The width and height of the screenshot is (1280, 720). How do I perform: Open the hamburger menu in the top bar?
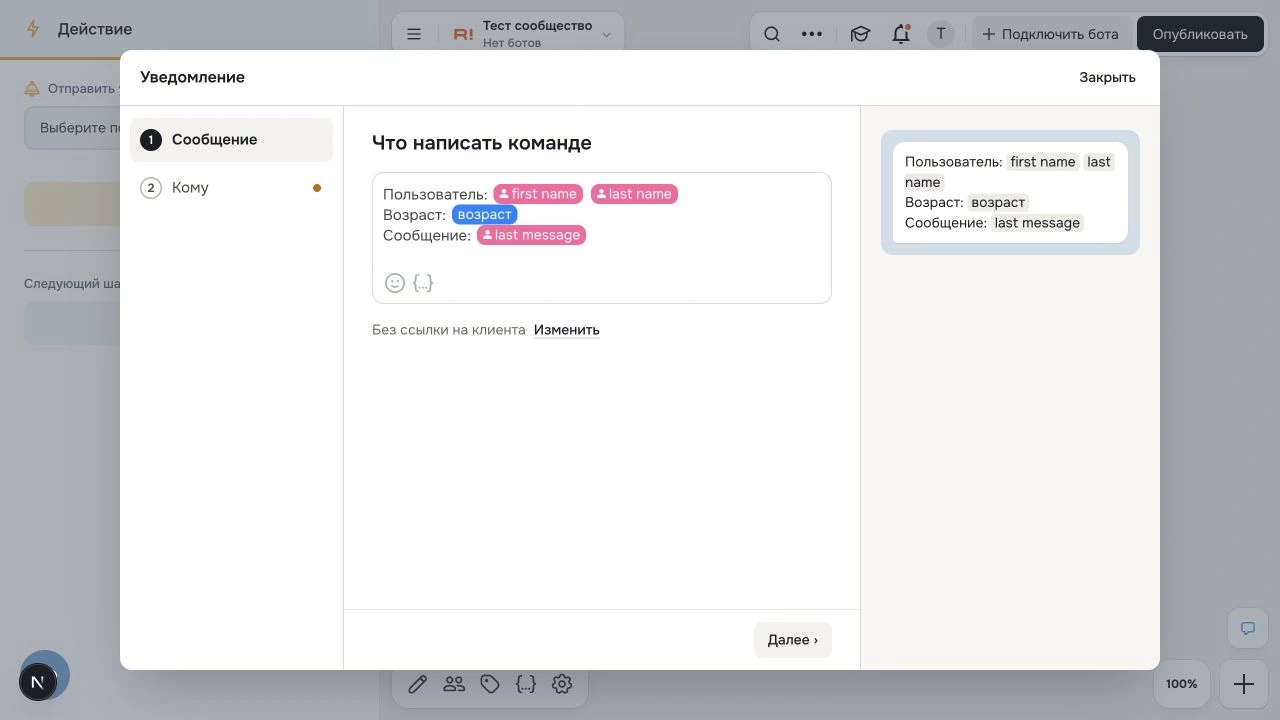coord(414,34)
